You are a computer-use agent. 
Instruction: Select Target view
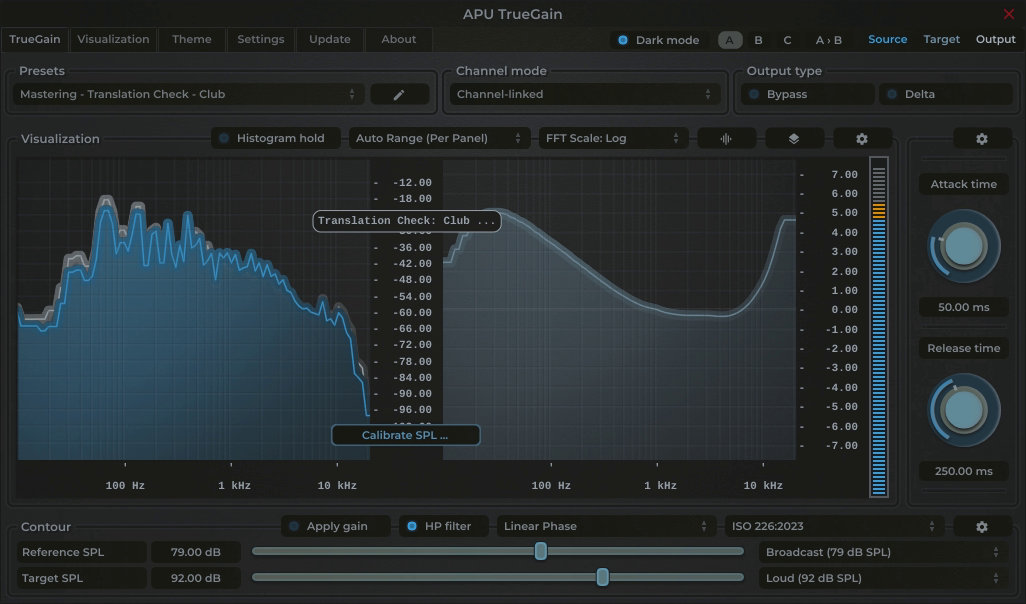(942, 39)
